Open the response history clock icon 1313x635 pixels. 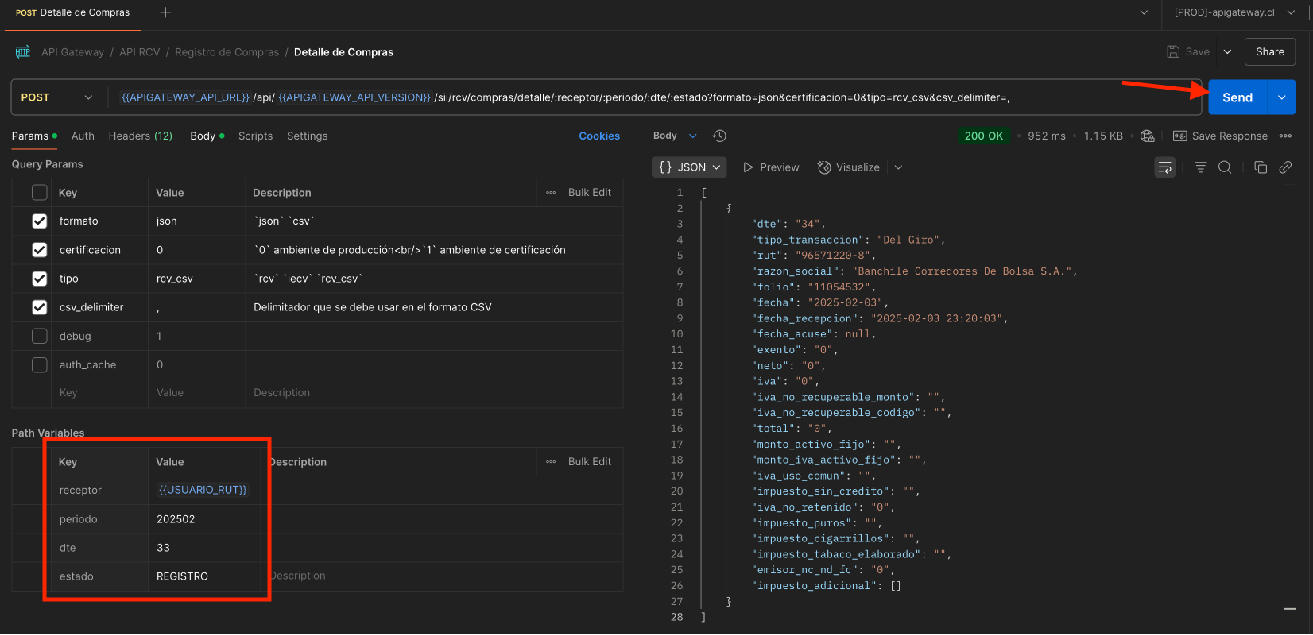[719, 136]
